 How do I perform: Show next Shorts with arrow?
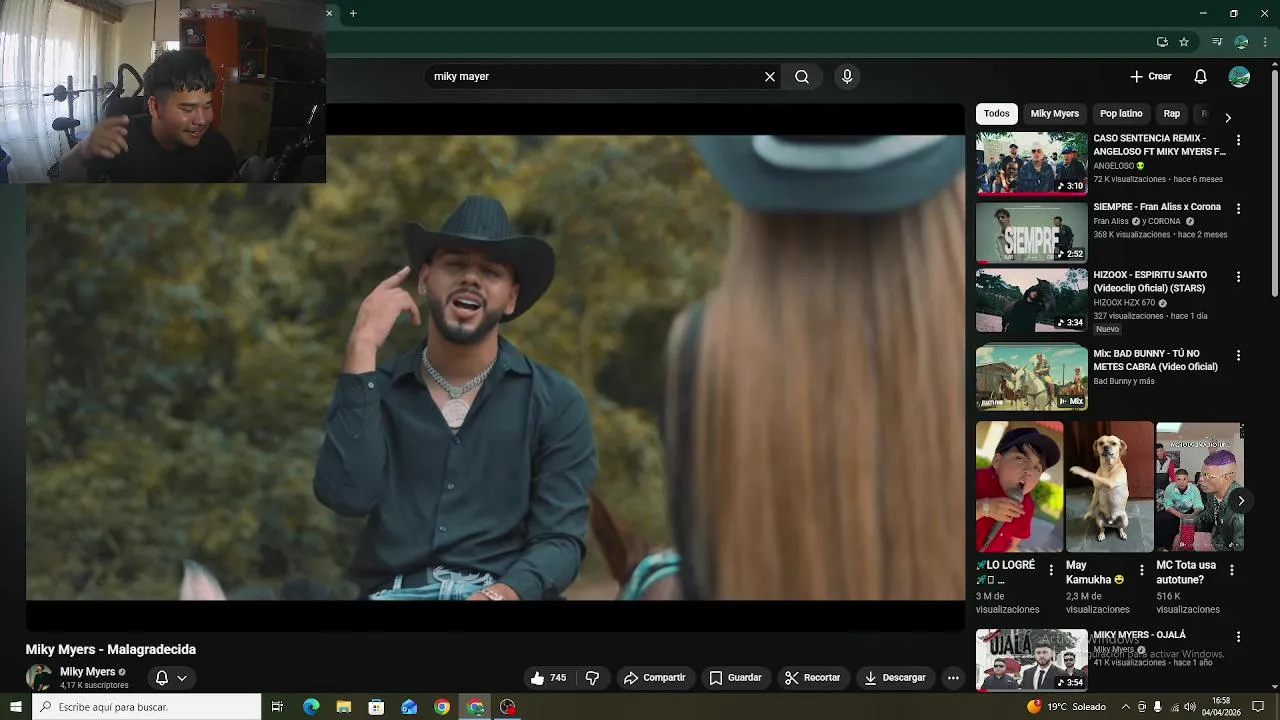coord(1241,500)
